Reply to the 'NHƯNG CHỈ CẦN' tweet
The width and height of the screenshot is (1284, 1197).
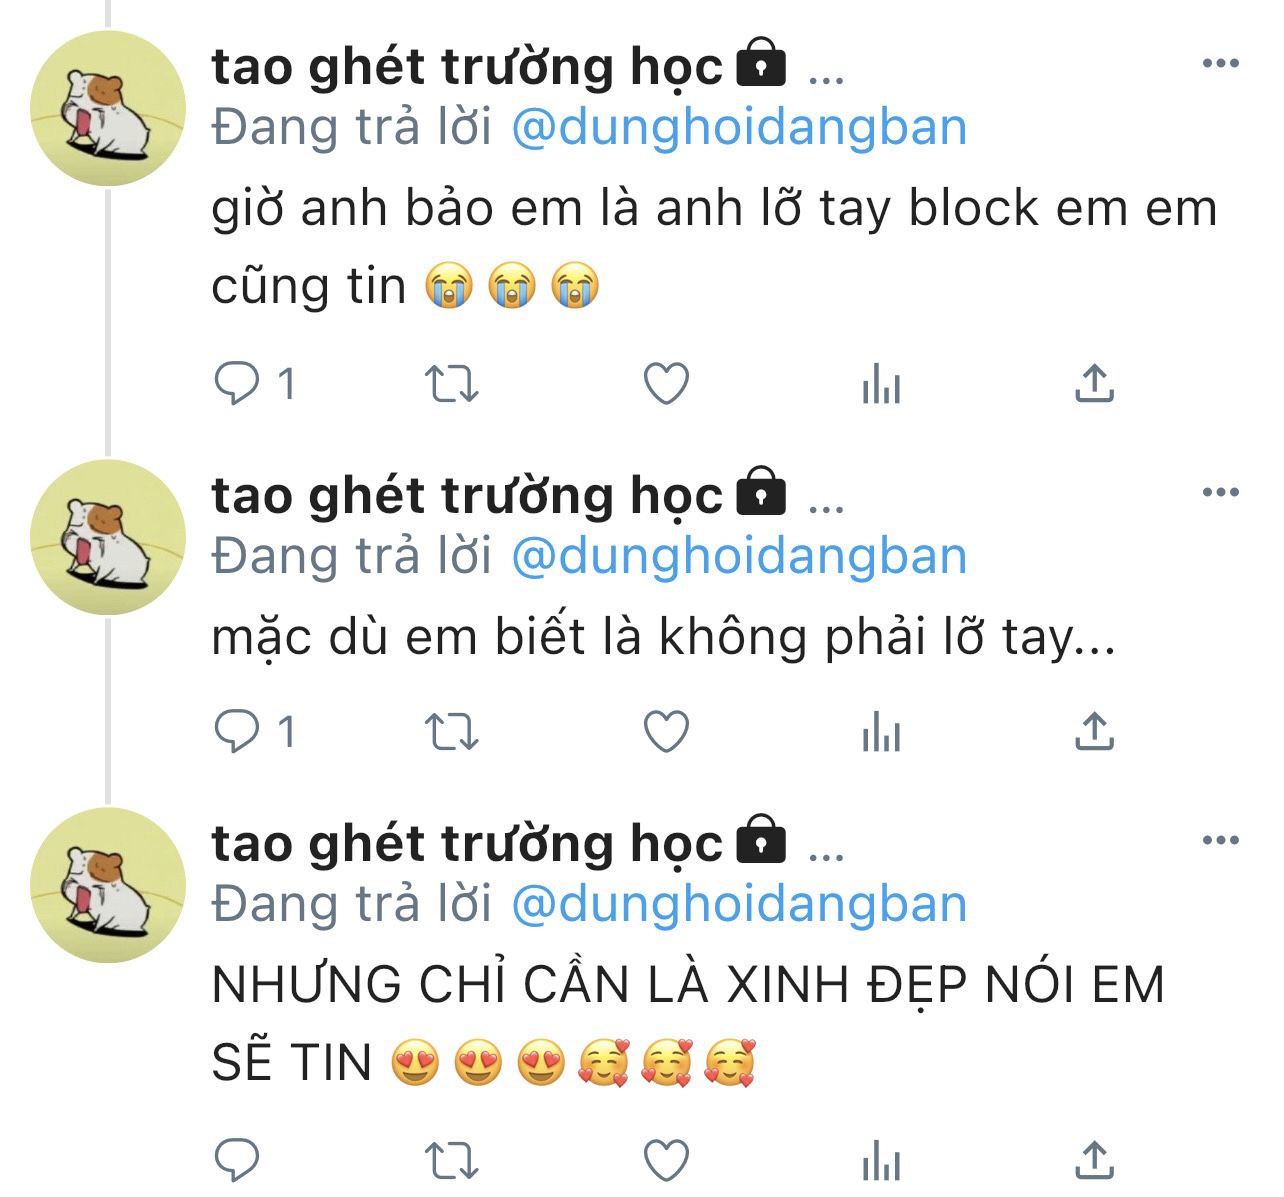[237, 1160]
